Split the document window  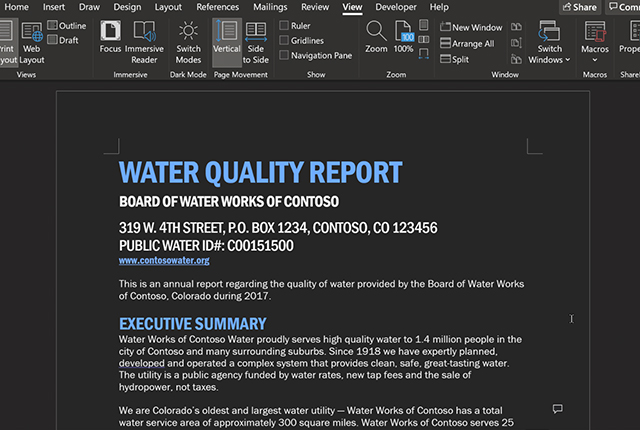(x=455, y=60)
